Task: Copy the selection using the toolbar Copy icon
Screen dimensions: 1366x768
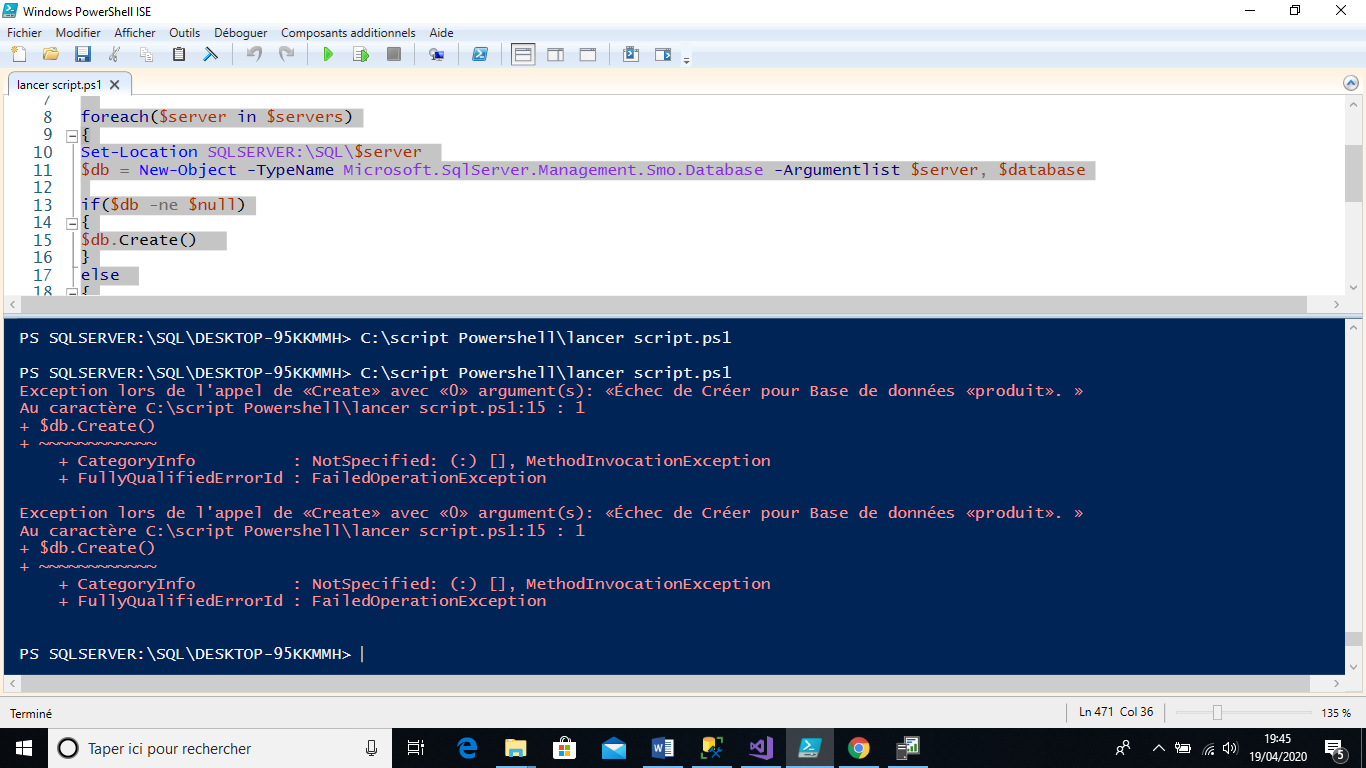Action: 147,54
